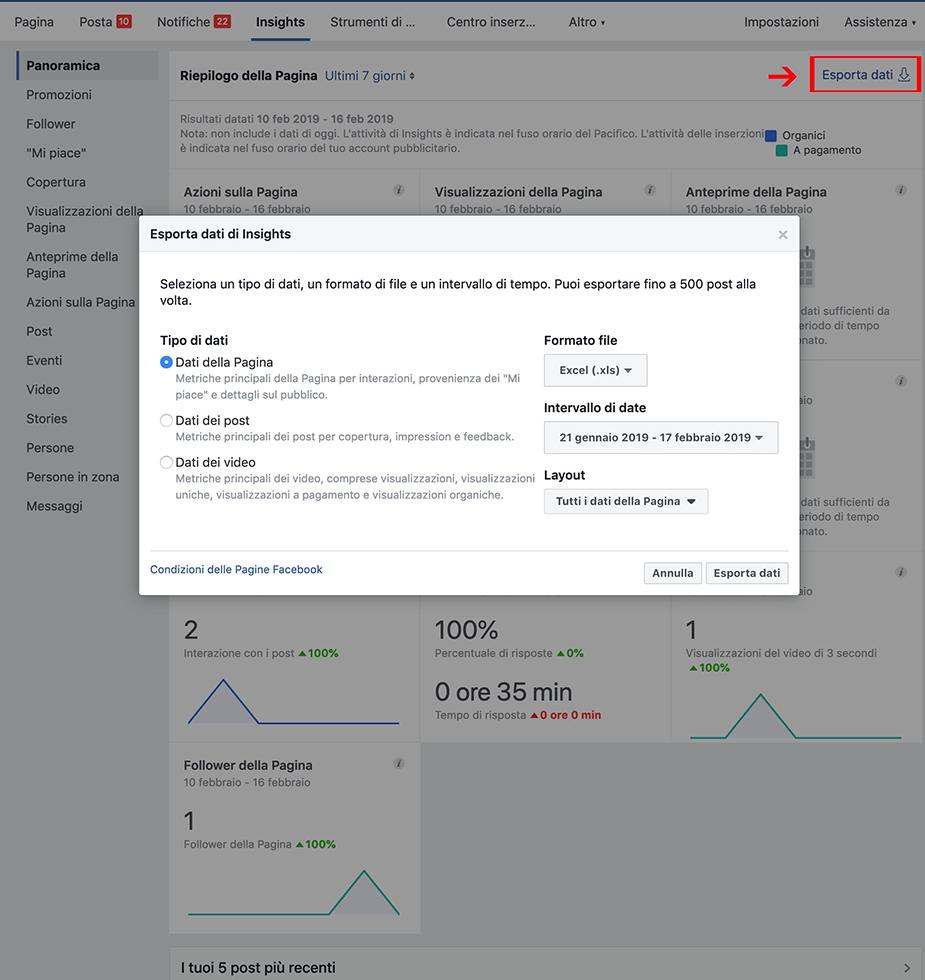Choose the Dati dei video radio option
The width and height of the screenshot is (925, 980).
pyautogui.click(x=166, y=462)
